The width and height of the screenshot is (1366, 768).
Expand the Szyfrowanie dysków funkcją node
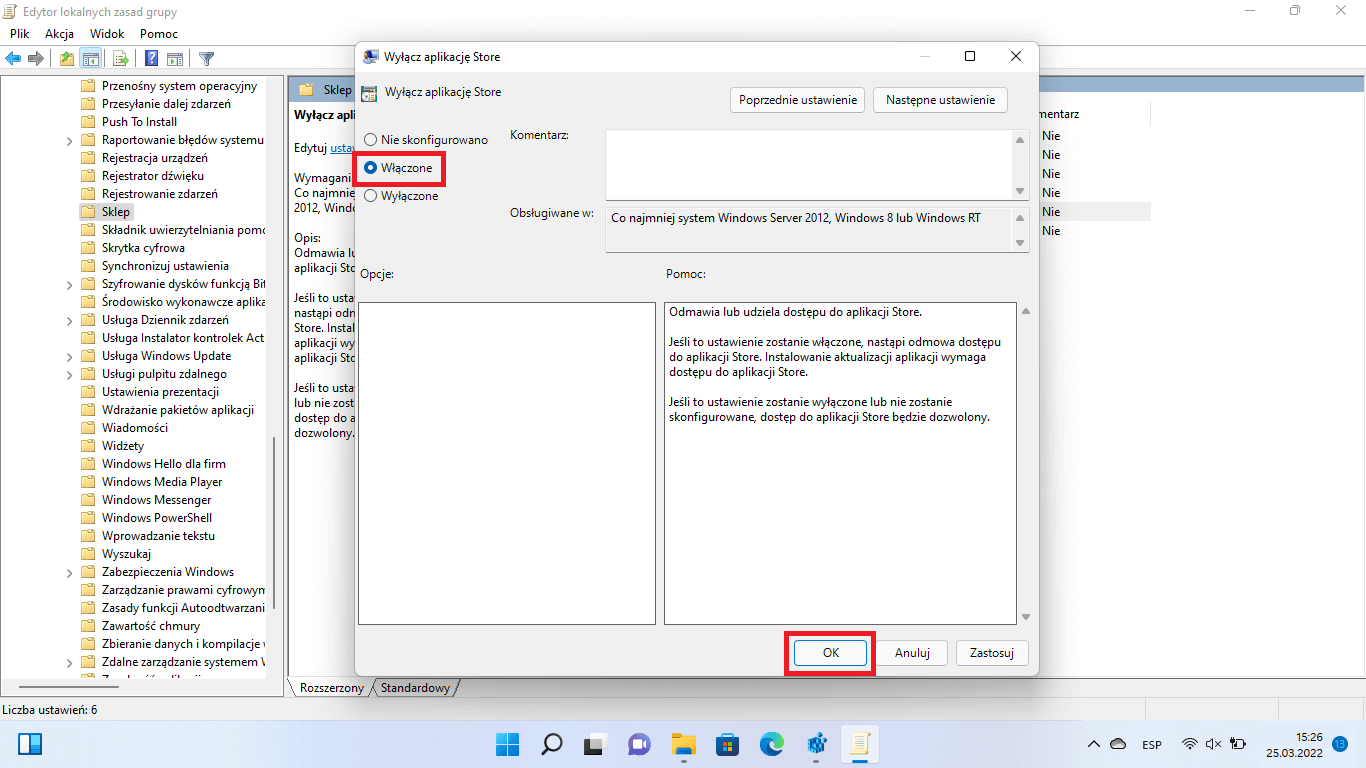[x=69, y=284]
